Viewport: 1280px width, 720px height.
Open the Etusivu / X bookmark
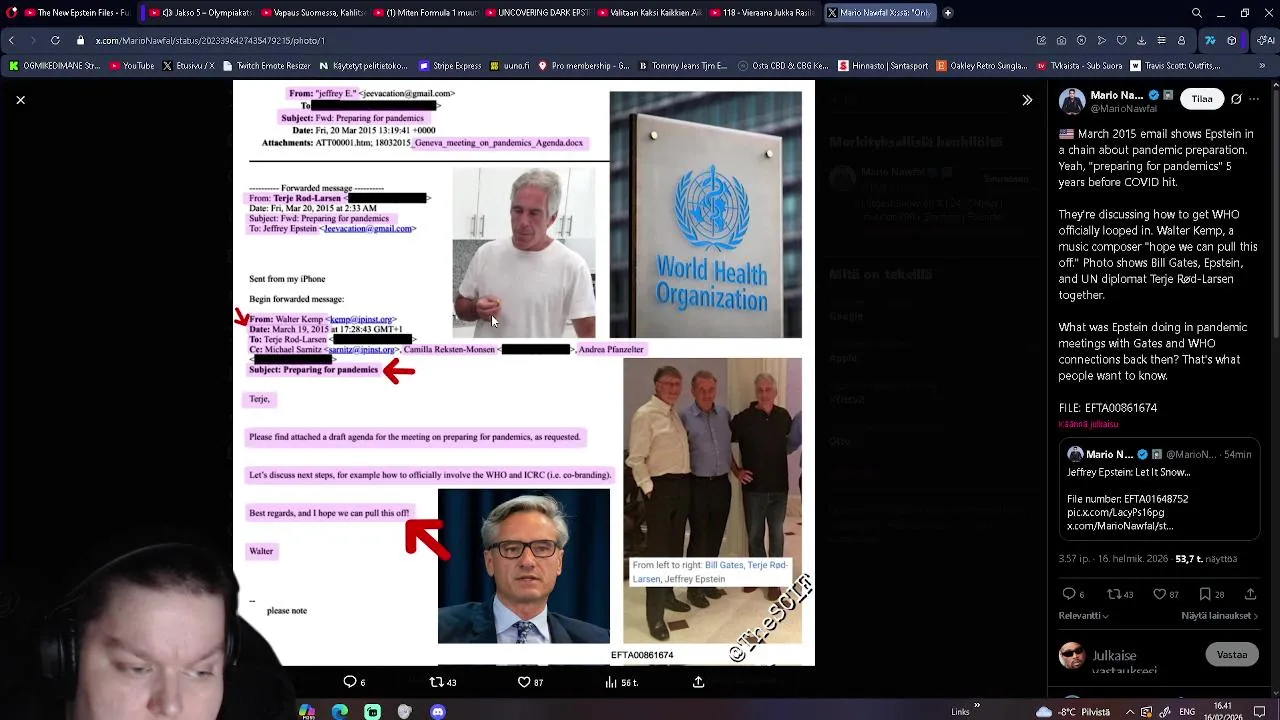coord(189,66)
